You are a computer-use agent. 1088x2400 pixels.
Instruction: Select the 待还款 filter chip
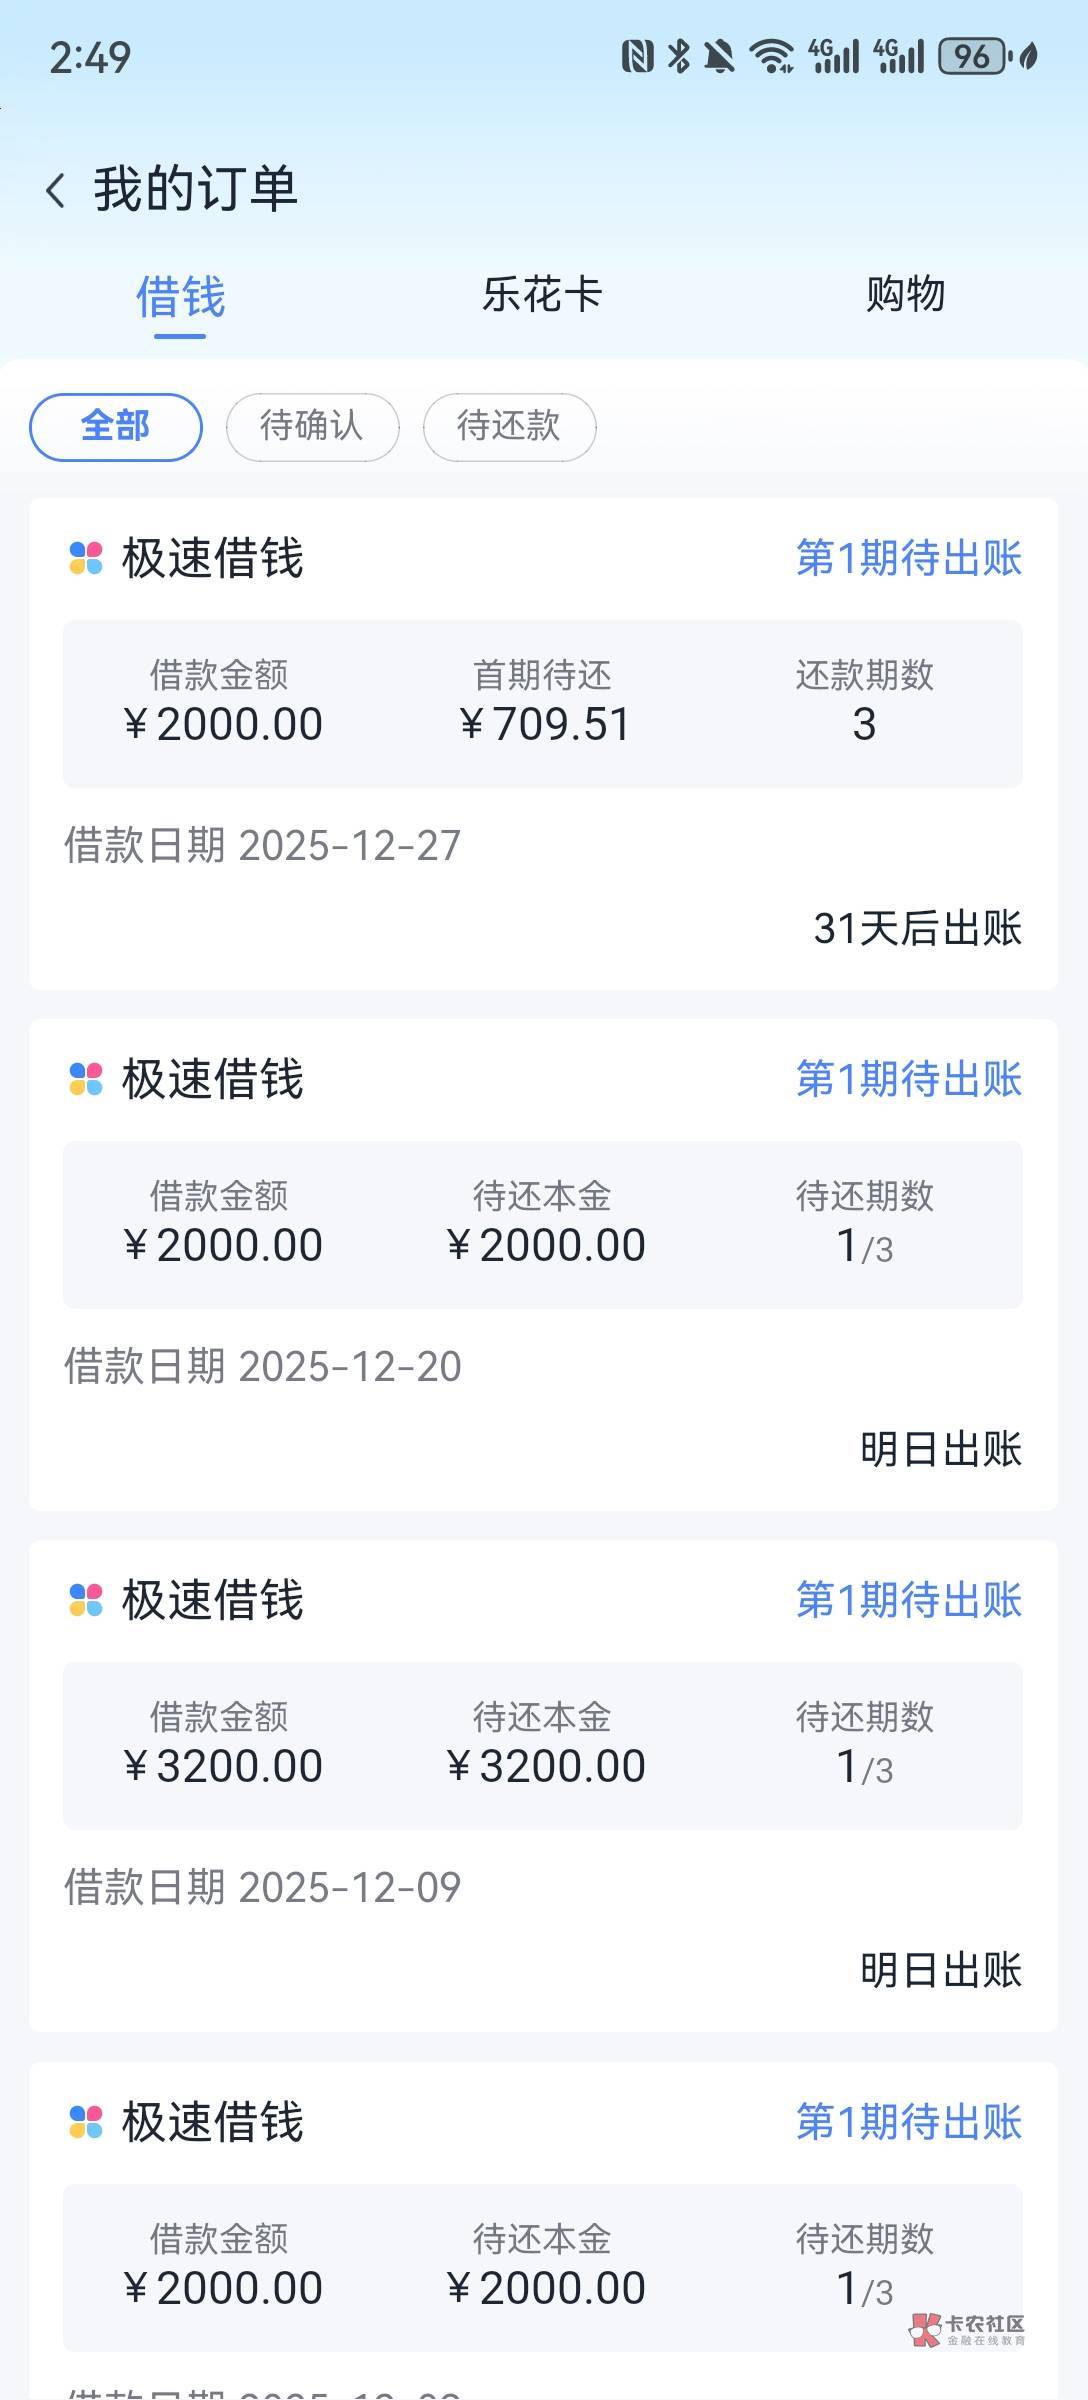[509, 427]
